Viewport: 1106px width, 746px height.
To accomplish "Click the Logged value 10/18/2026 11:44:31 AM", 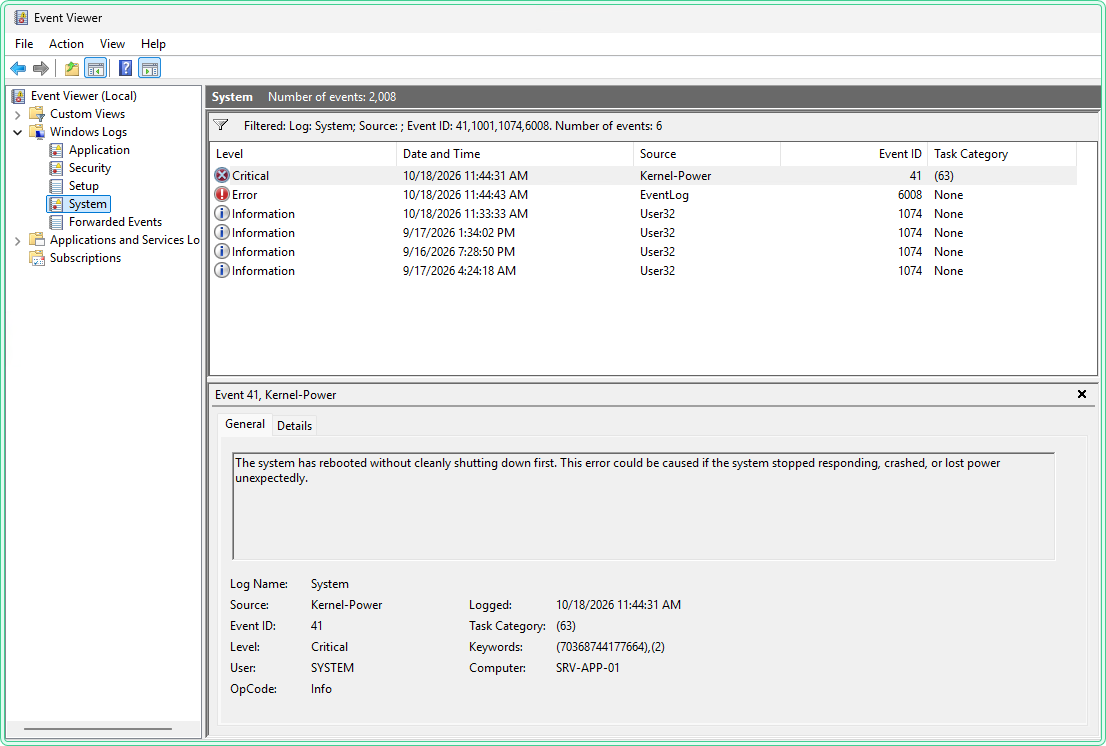I will click(x=619, y=605).
